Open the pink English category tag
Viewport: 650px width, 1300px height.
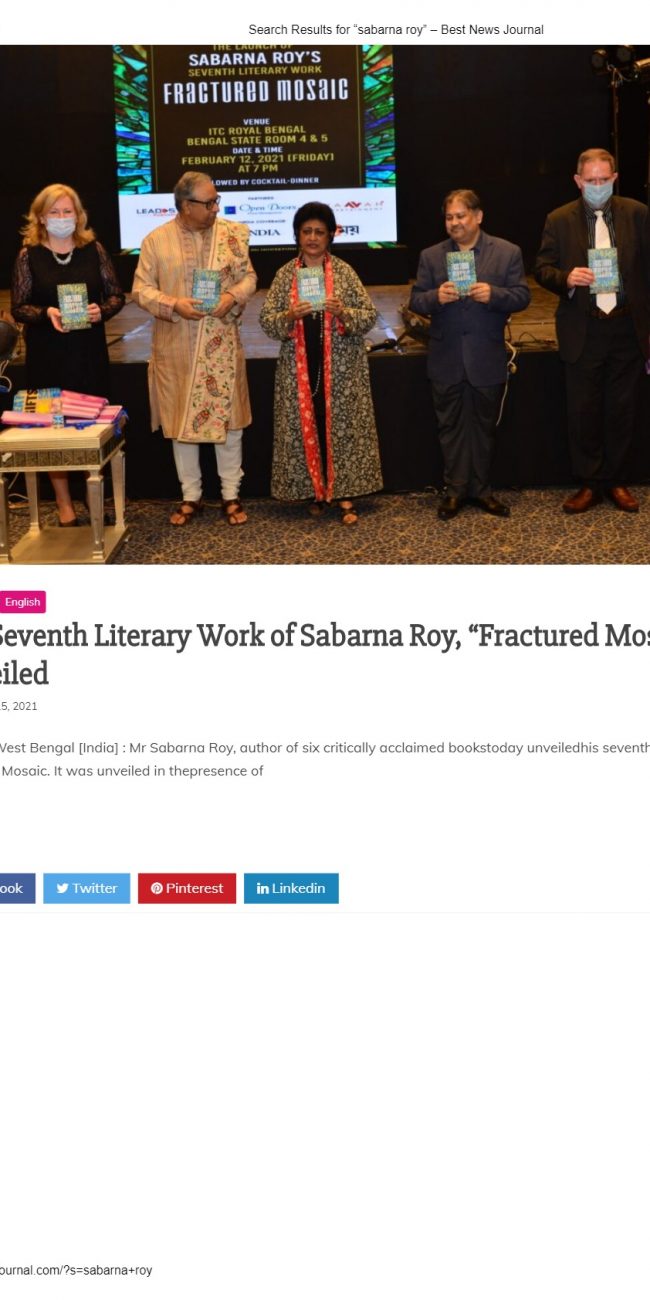(x=22, y=602)
